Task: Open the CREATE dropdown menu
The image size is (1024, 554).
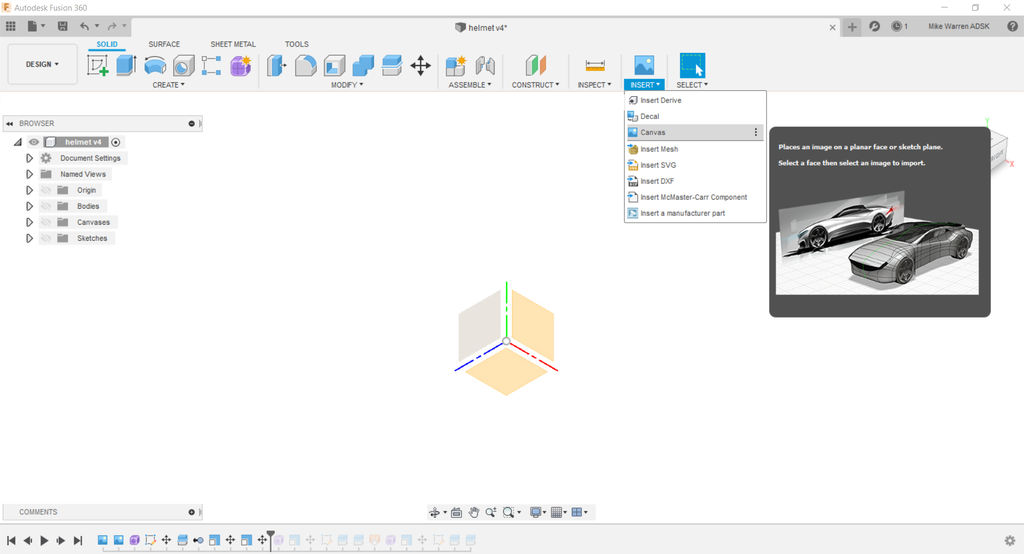Action: [168, 85]
